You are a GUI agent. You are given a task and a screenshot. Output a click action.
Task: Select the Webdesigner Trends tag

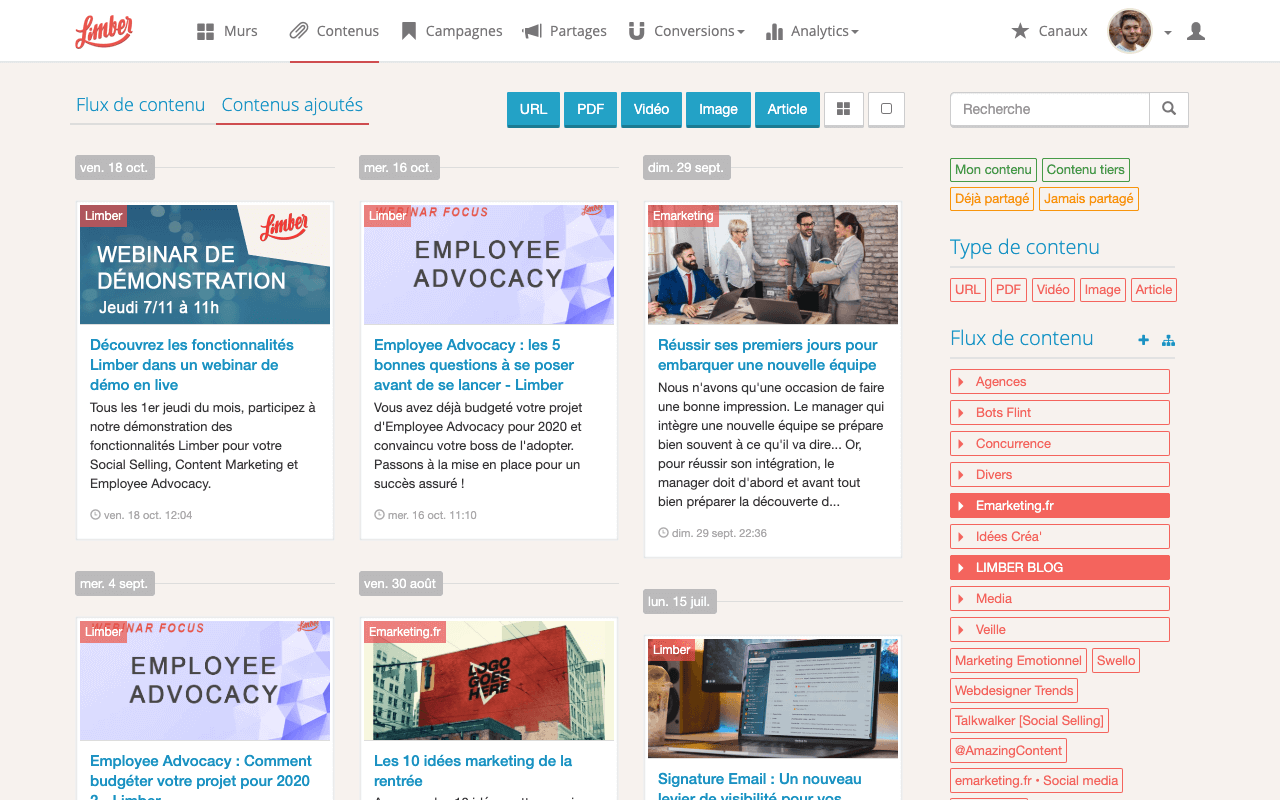click(x=1014, y=691)
